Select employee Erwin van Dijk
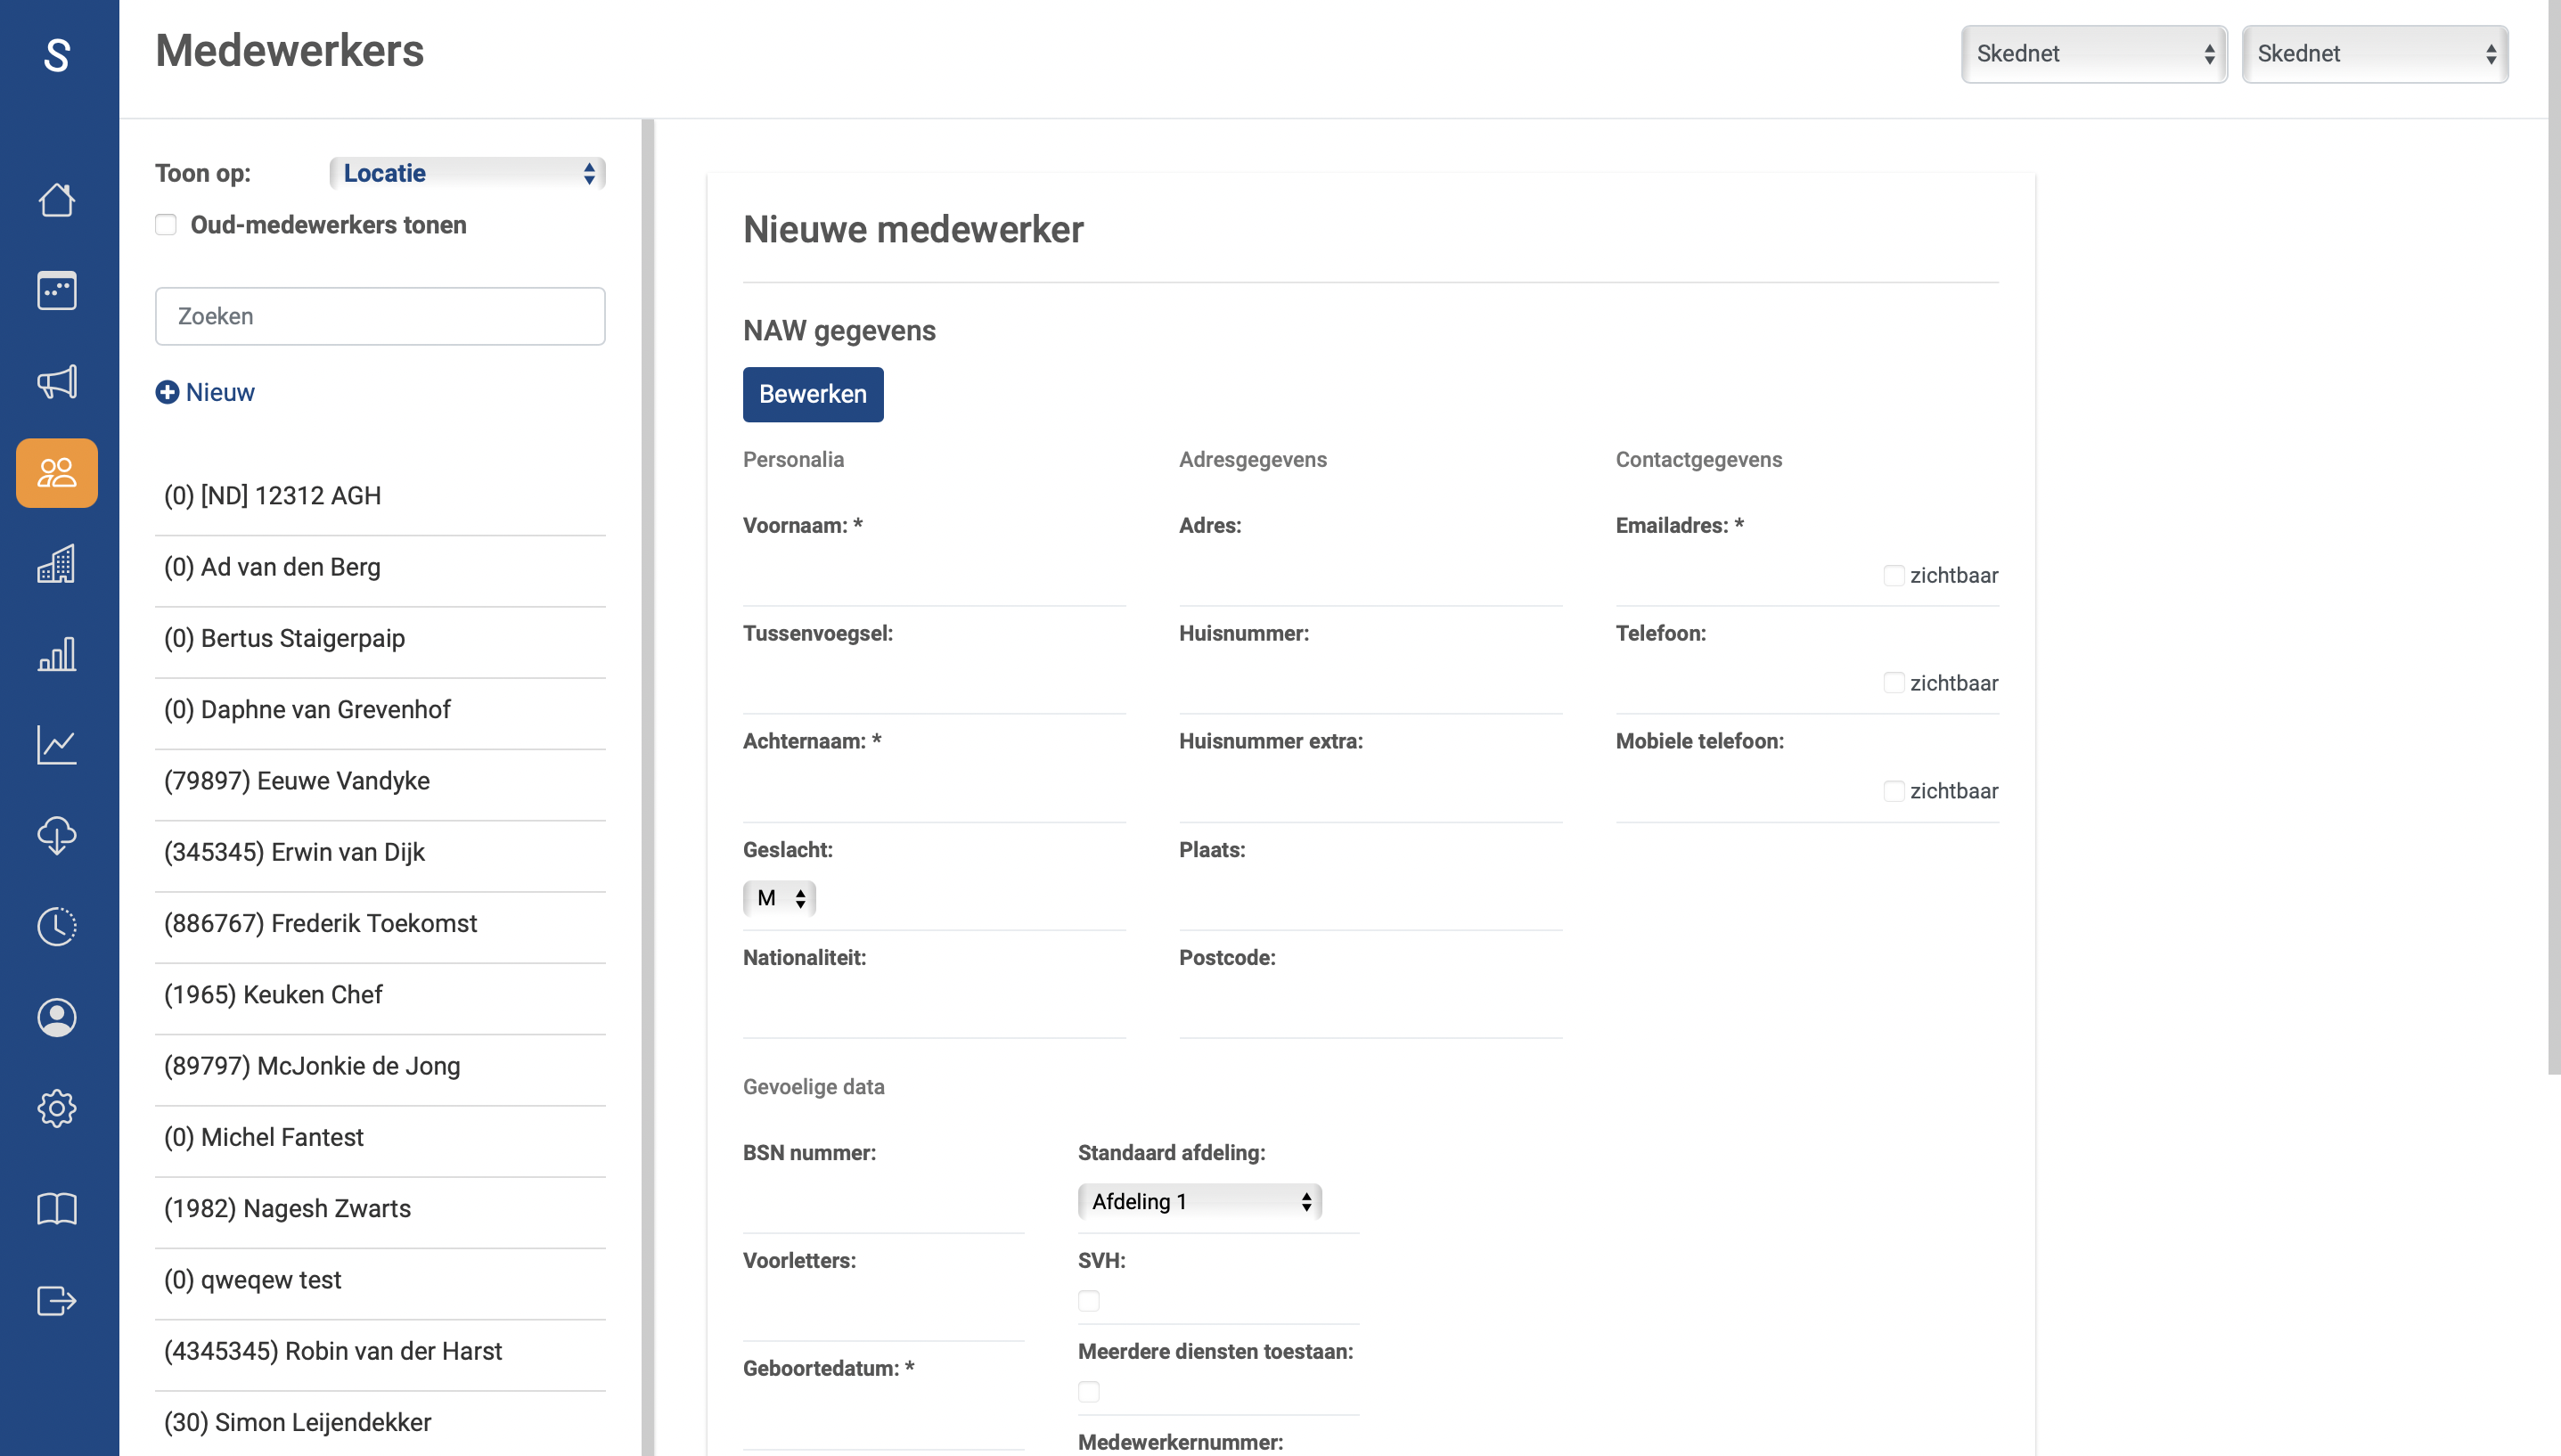Image resolution: width=2561 pixels, height=1456 pixels. point(294,852)
